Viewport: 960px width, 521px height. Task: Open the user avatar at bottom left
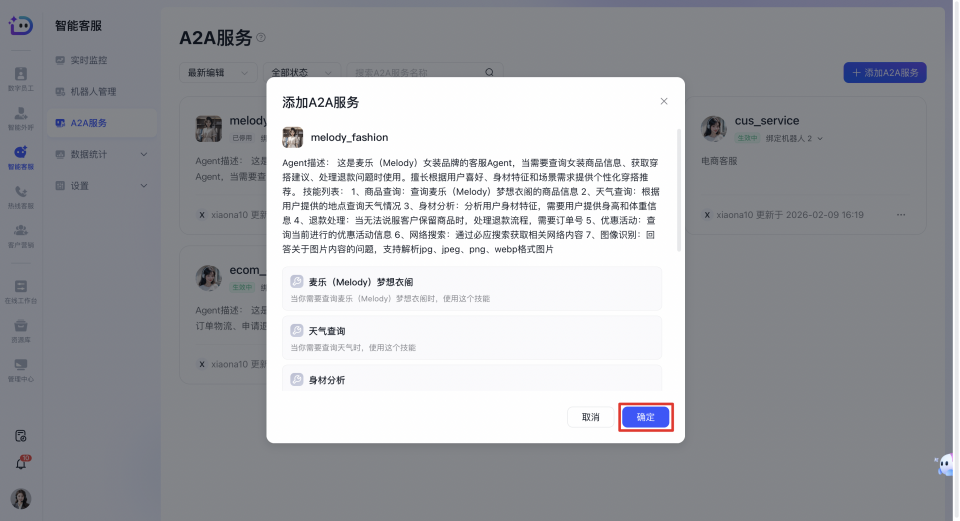[20, 498]
